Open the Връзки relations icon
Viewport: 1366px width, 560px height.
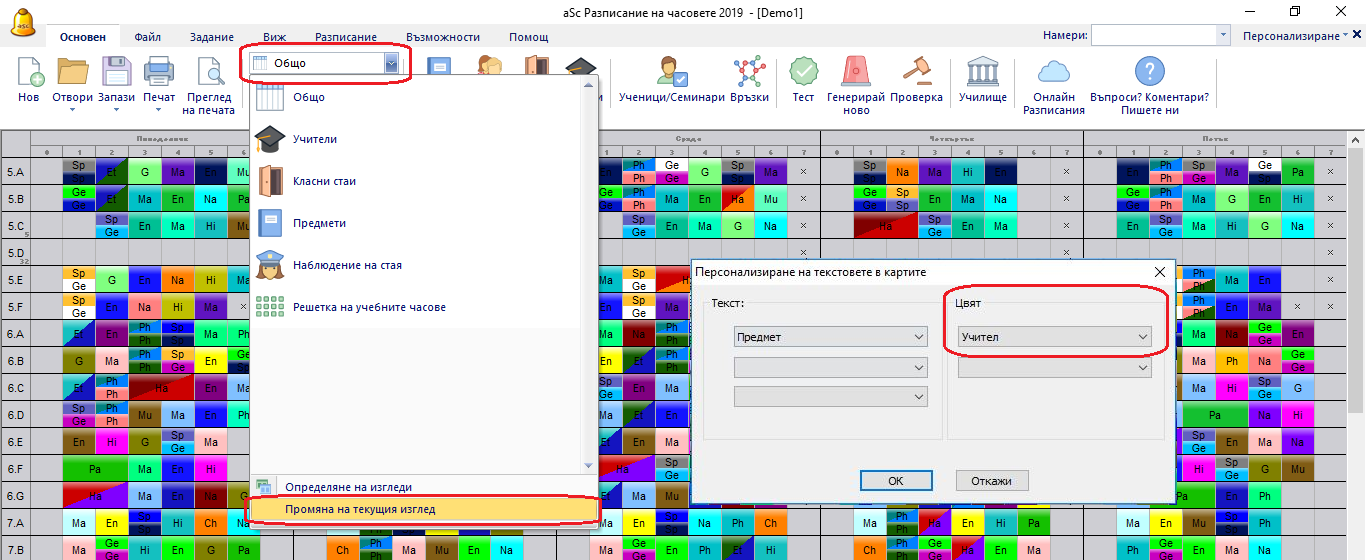tap(749, 74)
